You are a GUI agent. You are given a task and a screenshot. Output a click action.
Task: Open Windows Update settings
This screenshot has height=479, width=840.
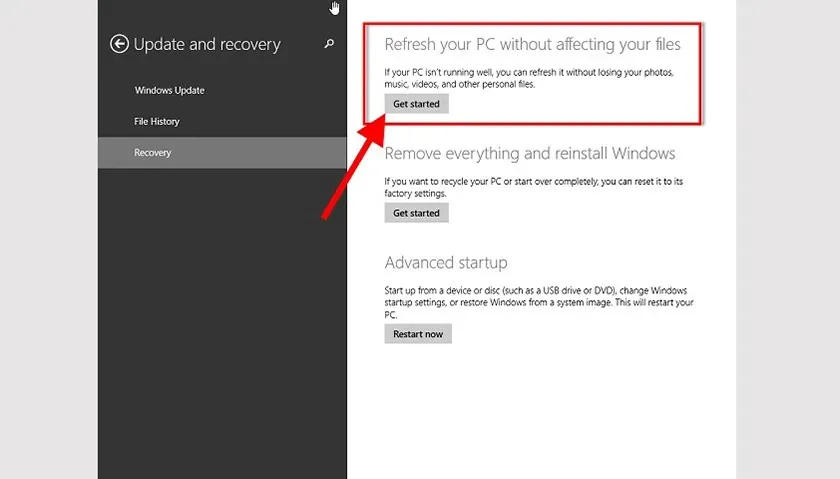pos(169,90)
